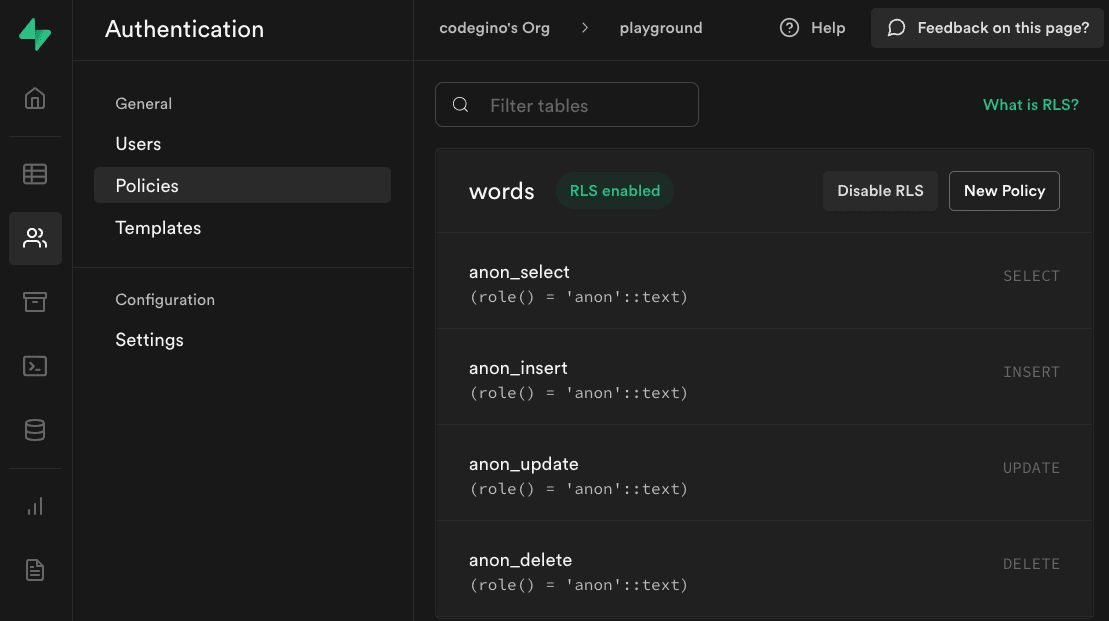Create a New Policy
The image size is (1109, 621).
coord(1004,190)
